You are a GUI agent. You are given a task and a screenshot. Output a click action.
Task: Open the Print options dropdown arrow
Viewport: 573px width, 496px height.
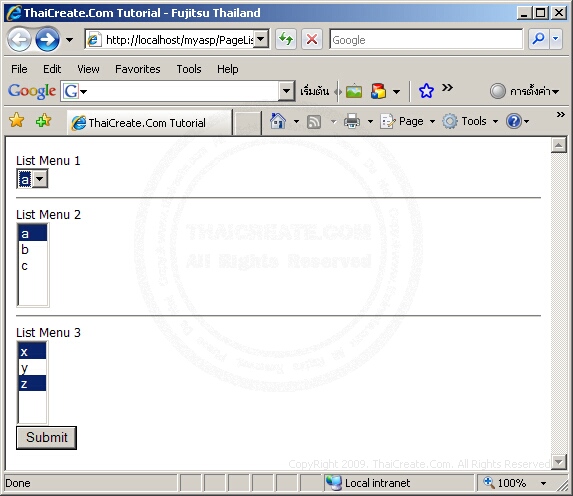(370, 121)
